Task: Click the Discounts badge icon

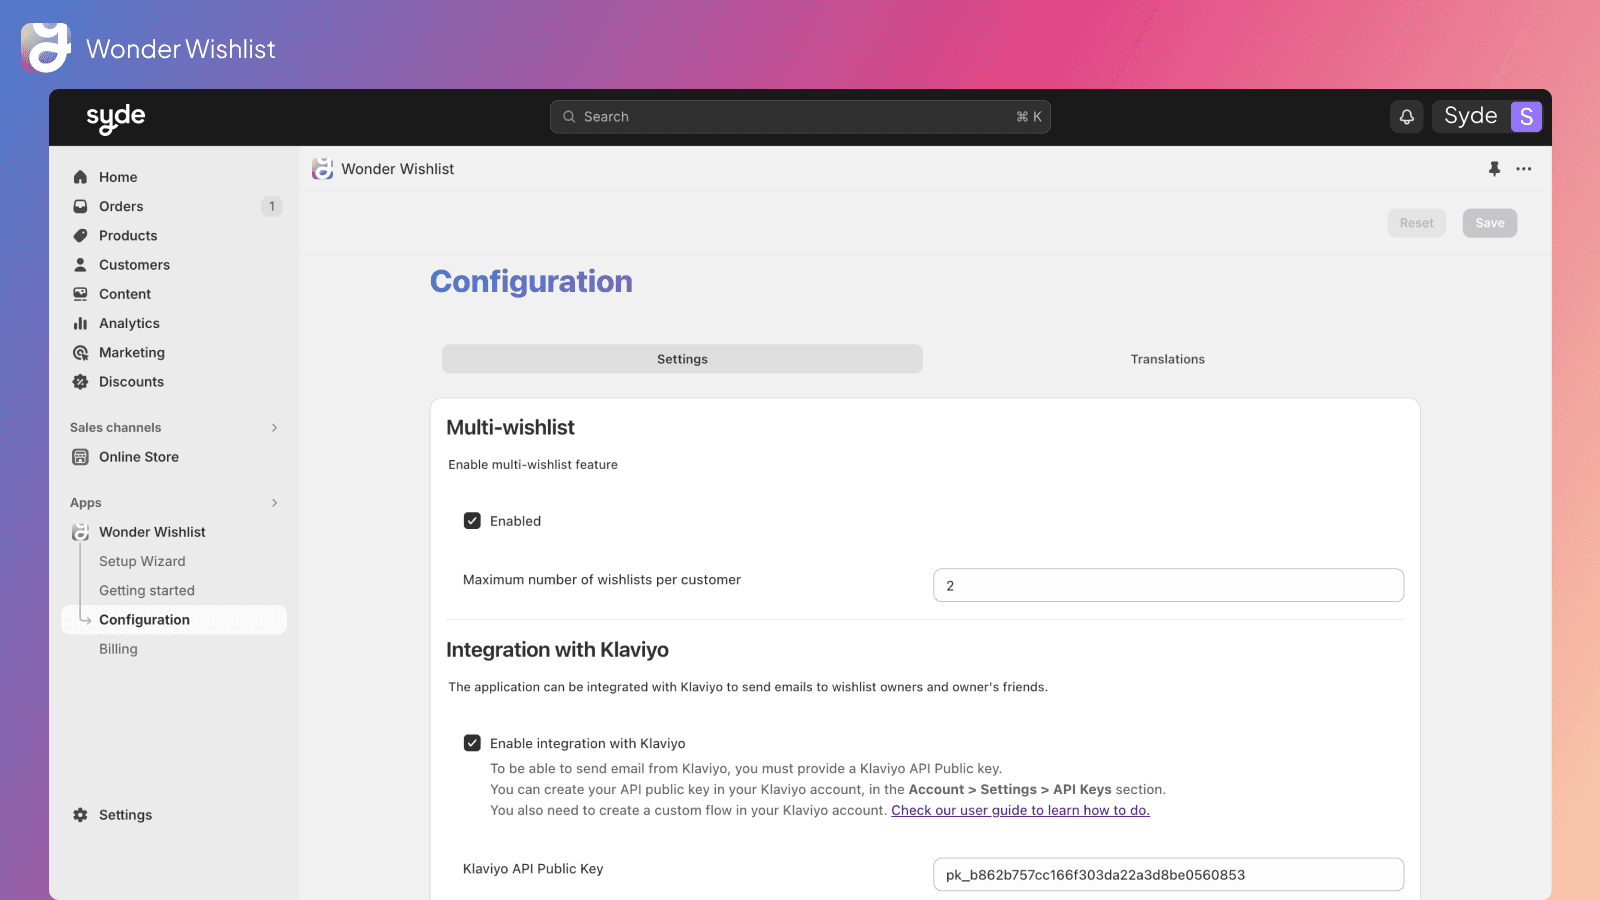Action: point(80,382)
